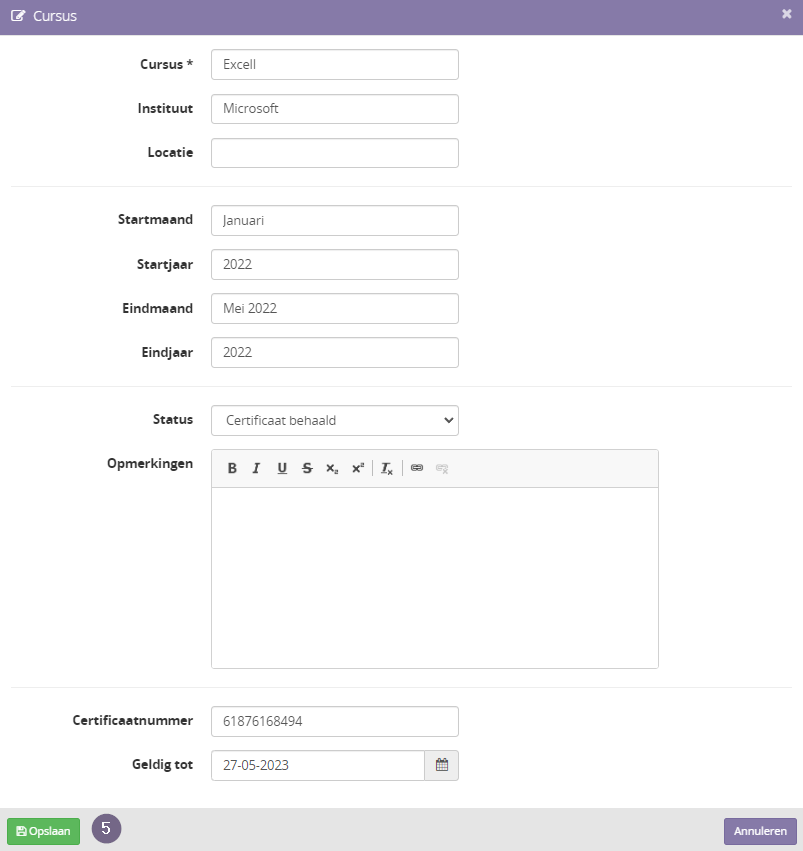Click the Eindmaand field containing Mei 2022
This screenshot has width=803, height=851.
[335, 308]
